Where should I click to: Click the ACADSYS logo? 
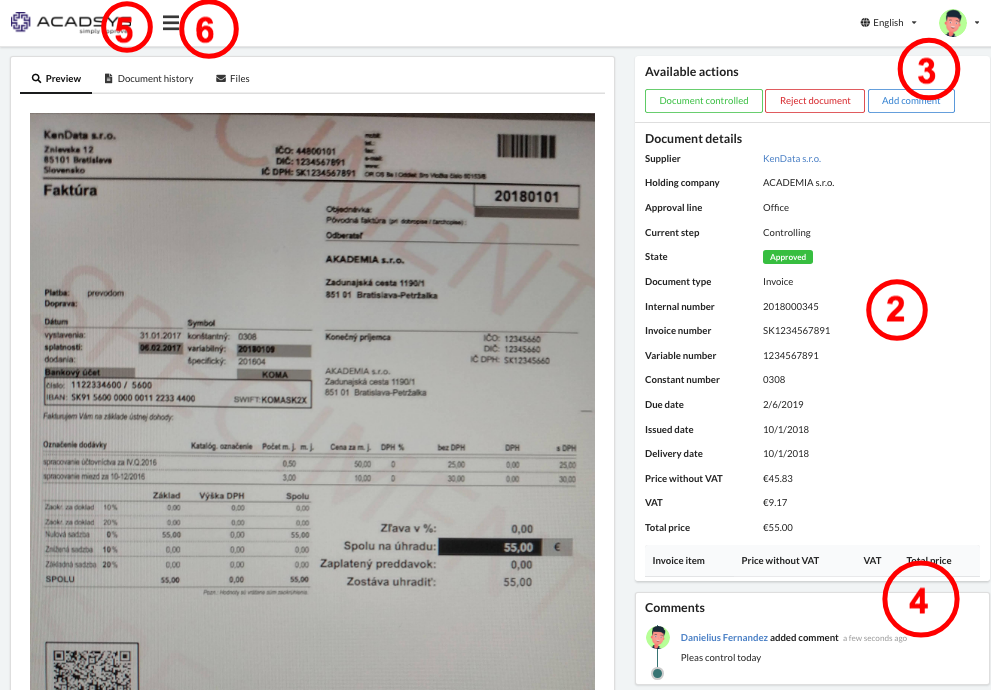pos(71,22)
